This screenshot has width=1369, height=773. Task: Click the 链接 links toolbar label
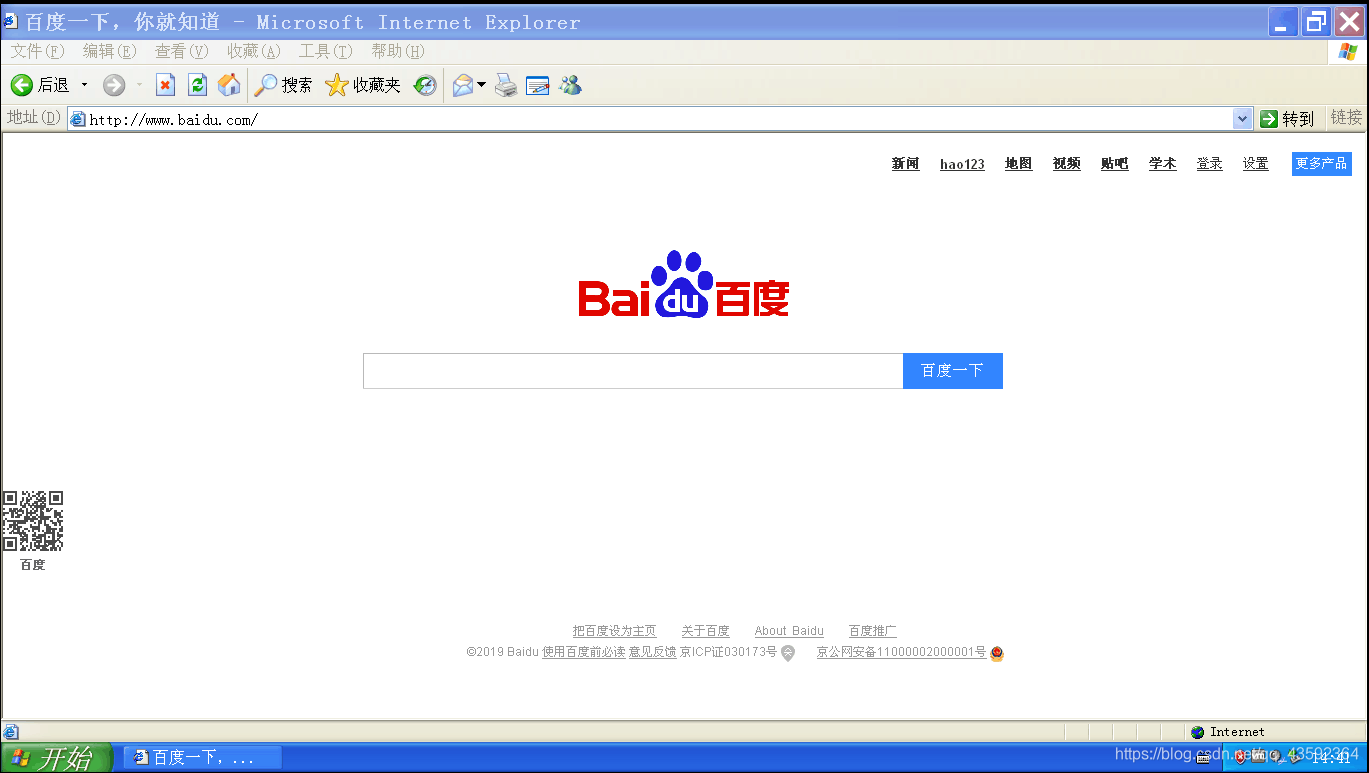1346,118
